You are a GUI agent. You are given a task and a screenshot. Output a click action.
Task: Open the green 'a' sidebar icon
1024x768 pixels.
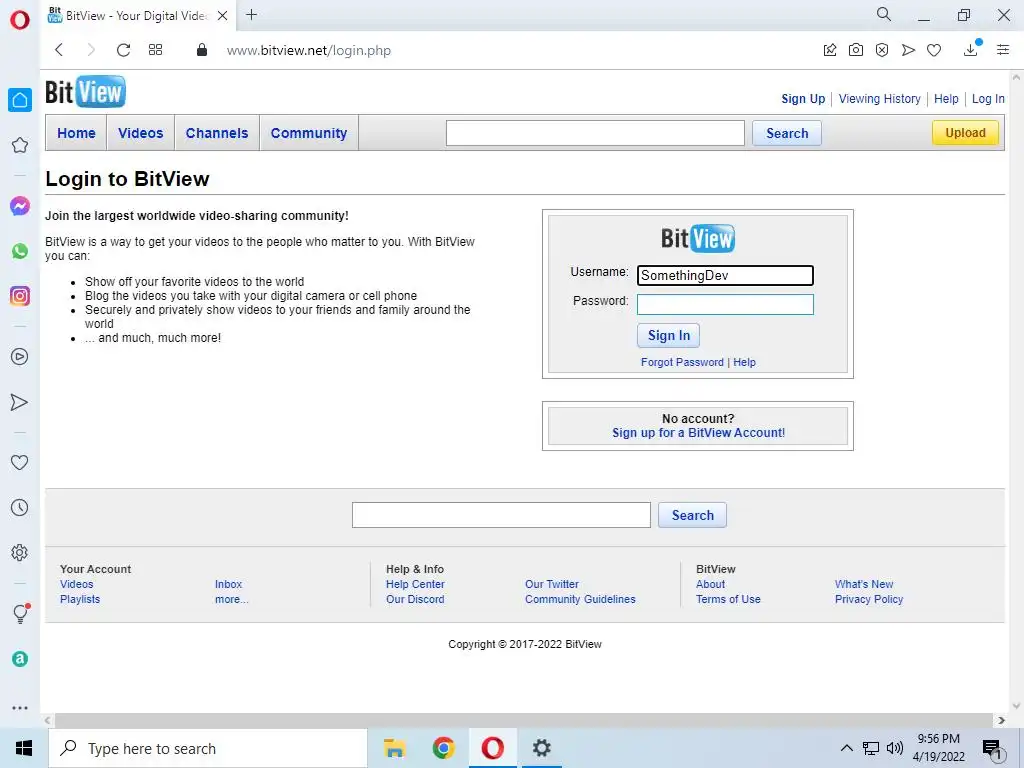20,659
